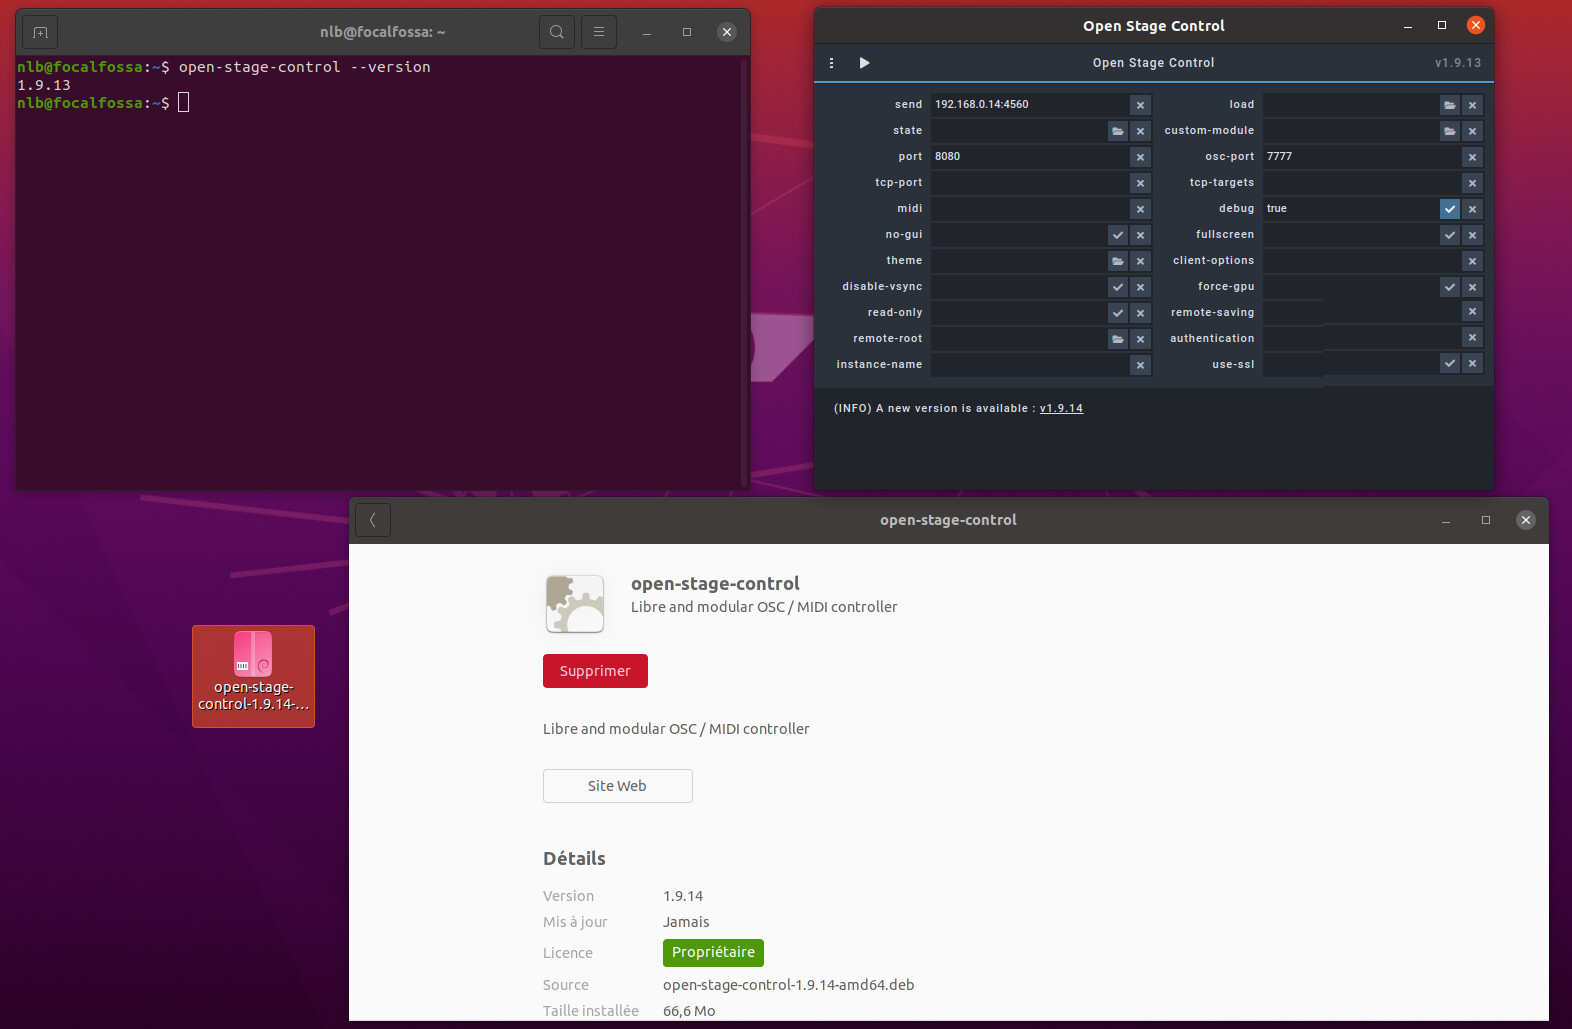This screenshot has height=1029, width=1572.
Task: Clear the custom-module field
Action: [1472, 131]
